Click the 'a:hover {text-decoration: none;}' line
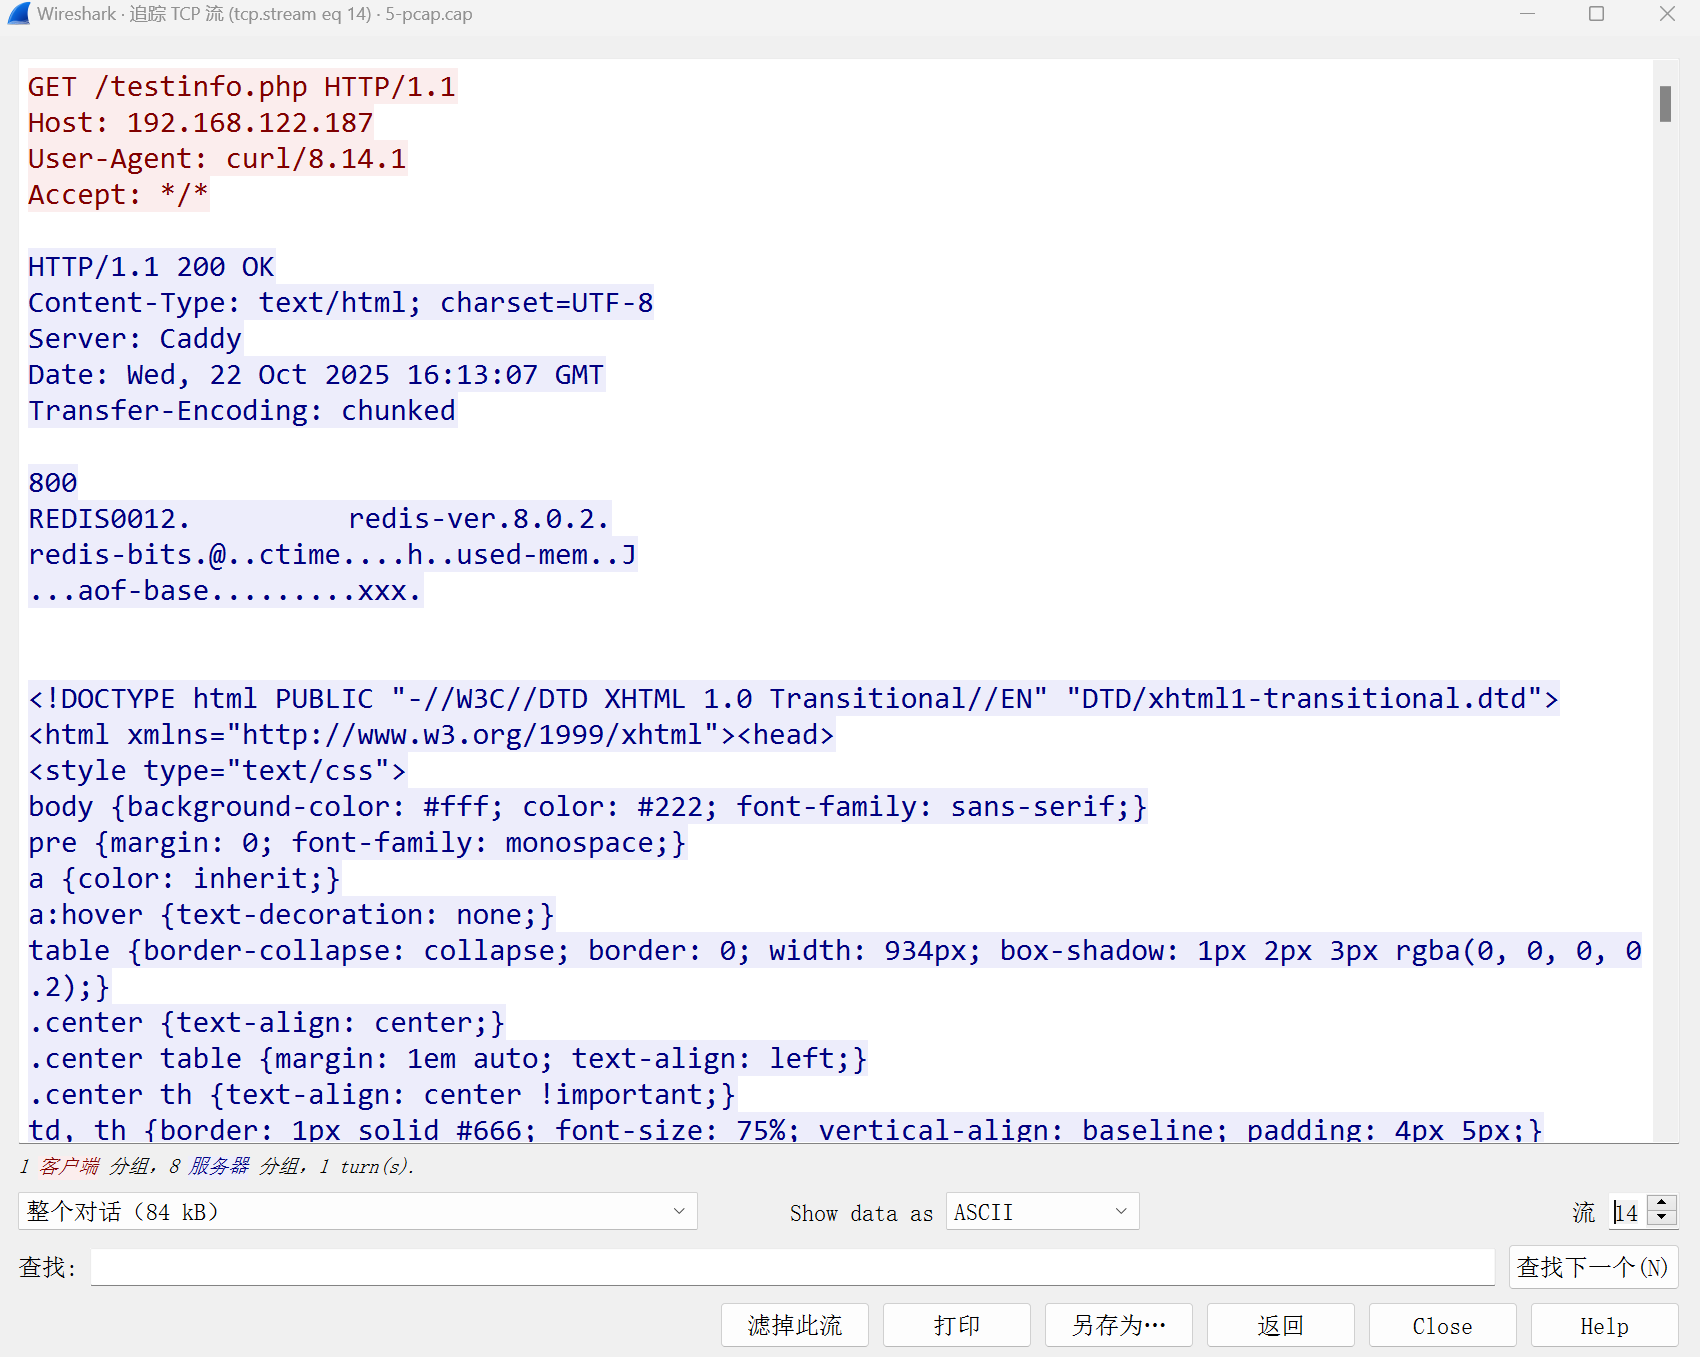Viewport: 1700px width, 1357px height. (x=291, y=915)
